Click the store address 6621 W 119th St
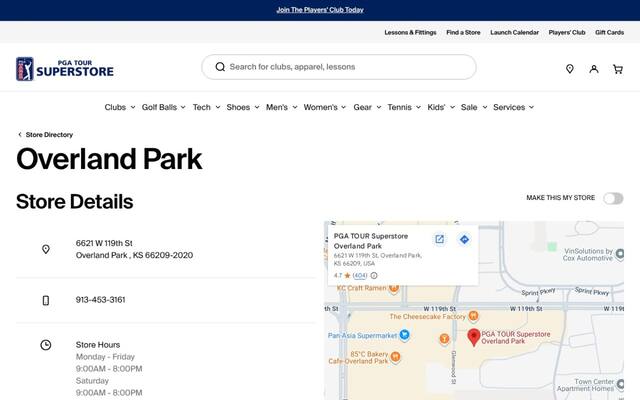The height and width of the screenshot is (400, 640). point(104,243)
